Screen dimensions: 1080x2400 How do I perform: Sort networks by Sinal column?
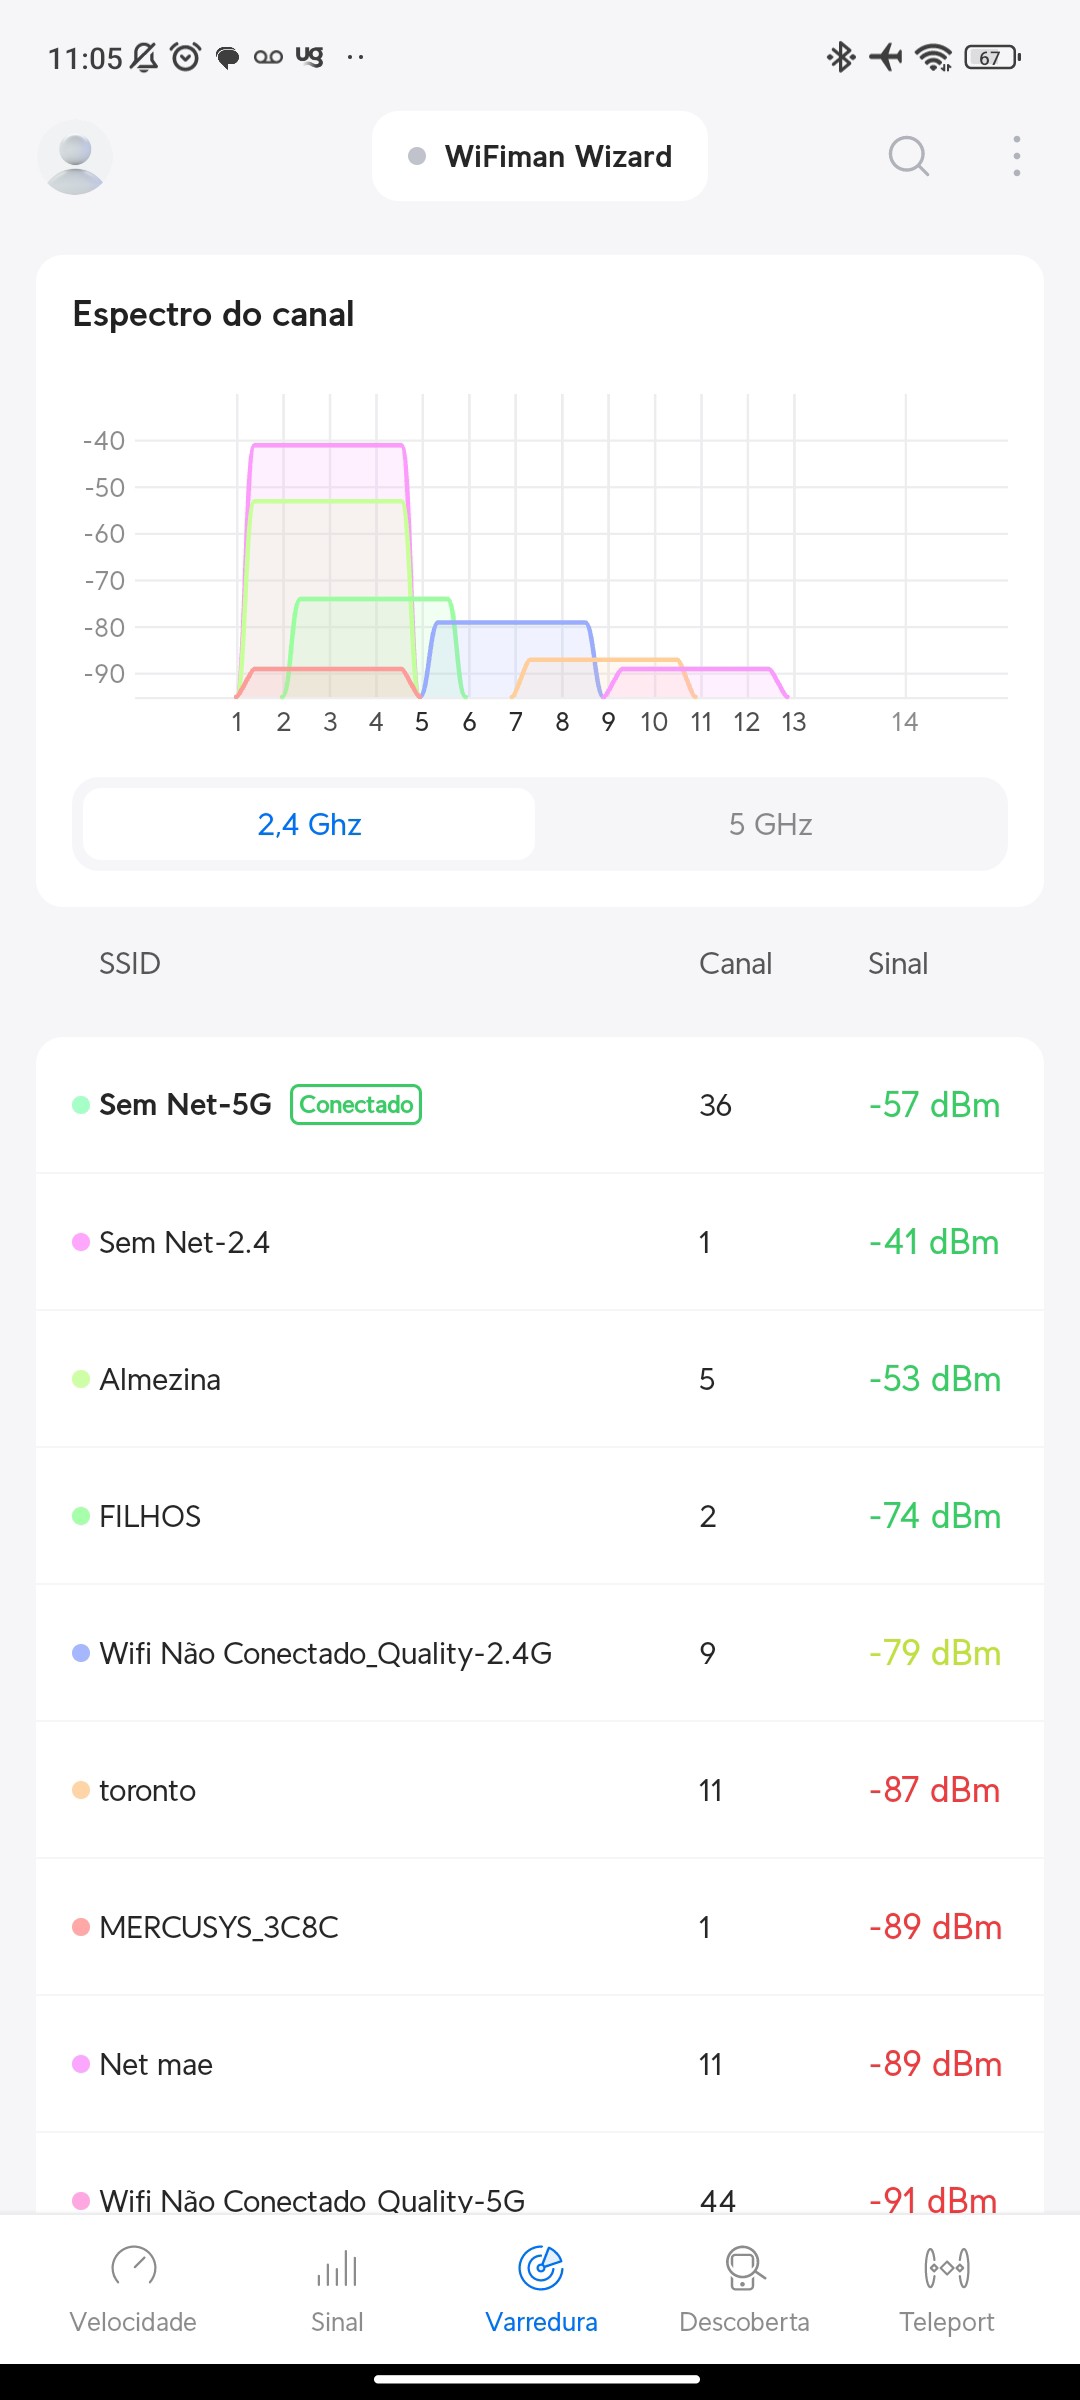click(897, 964)
